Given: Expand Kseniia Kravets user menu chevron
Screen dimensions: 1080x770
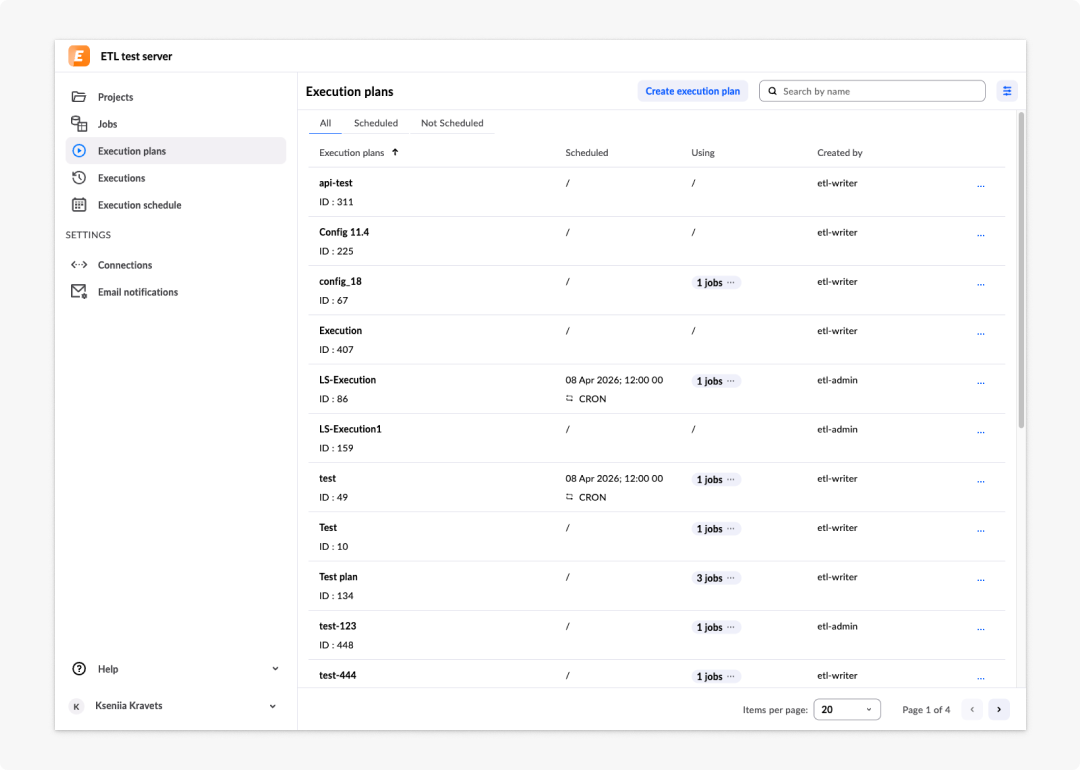Looking at the screenshot, I should [x=273, y=706].
